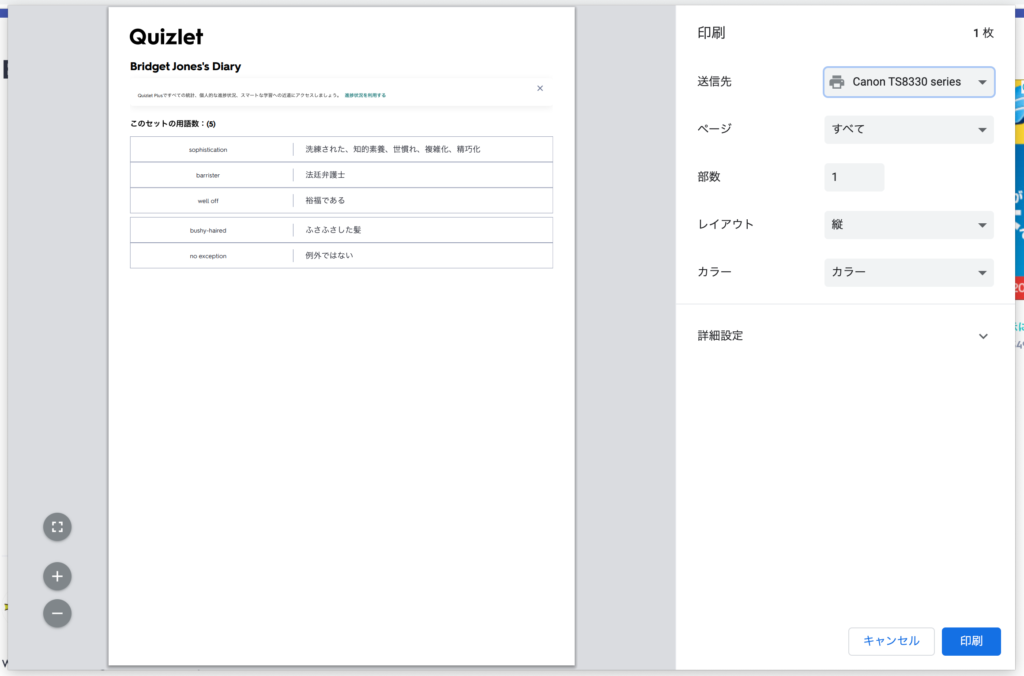The height and width of the screenshot is (676, 1024).
Task: Click the term bushy-haired
Action: point(208,230)
